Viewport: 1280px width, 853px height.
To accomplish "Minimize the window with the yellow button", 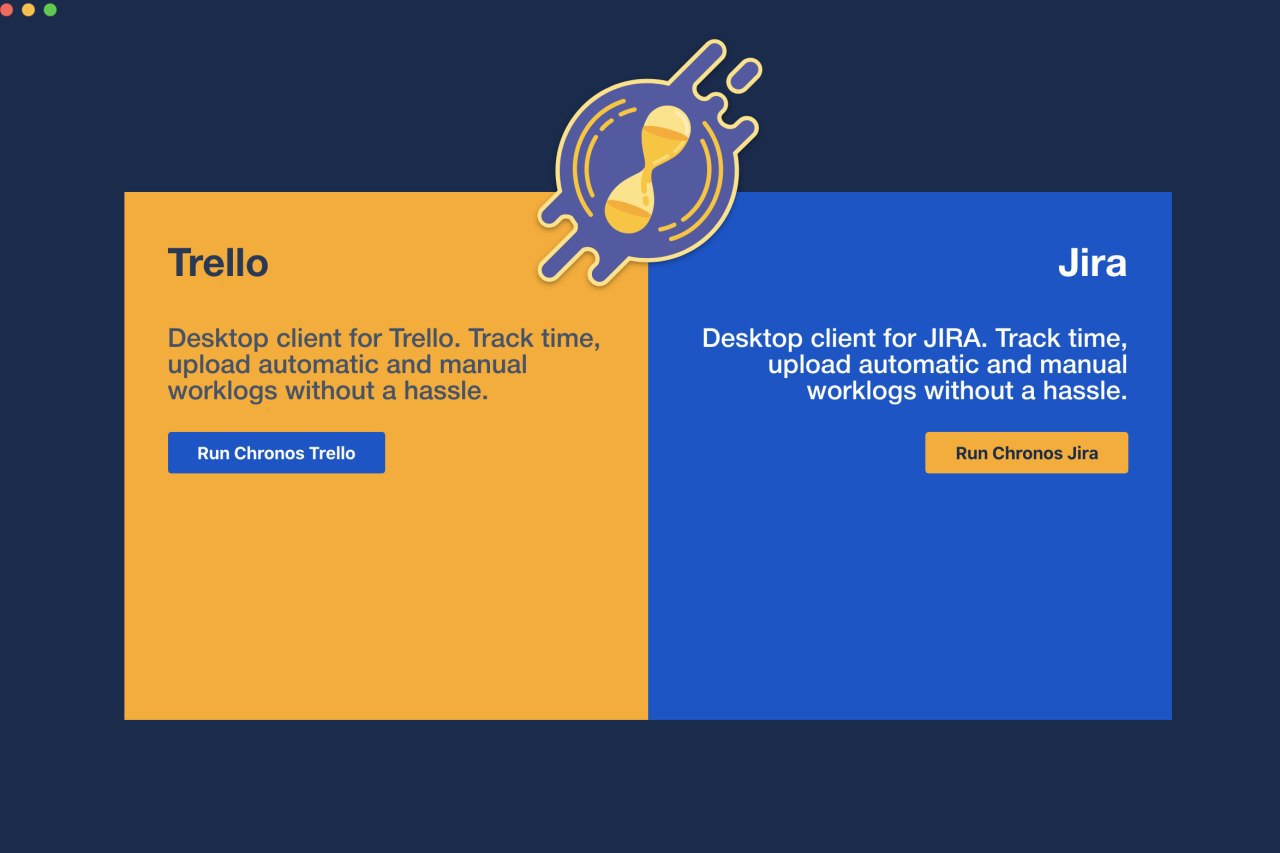I will (x=28, y=10).
